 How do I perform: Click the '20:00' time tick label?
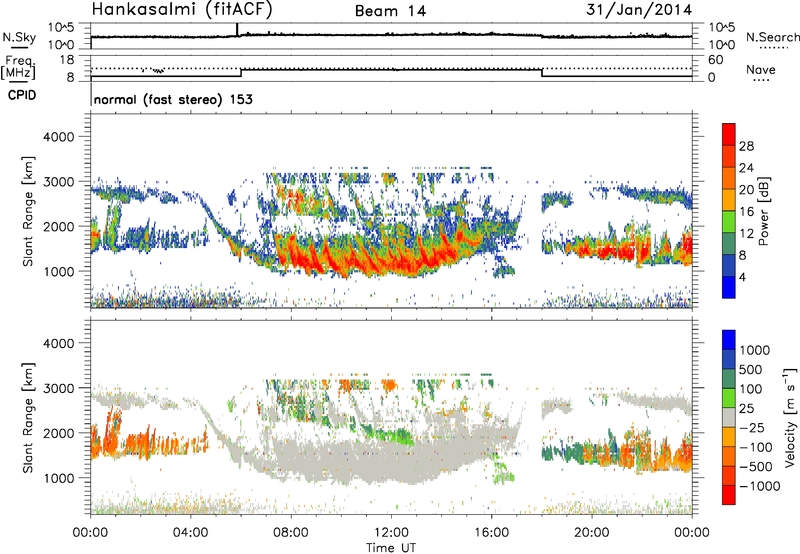[x=592, y=533]
